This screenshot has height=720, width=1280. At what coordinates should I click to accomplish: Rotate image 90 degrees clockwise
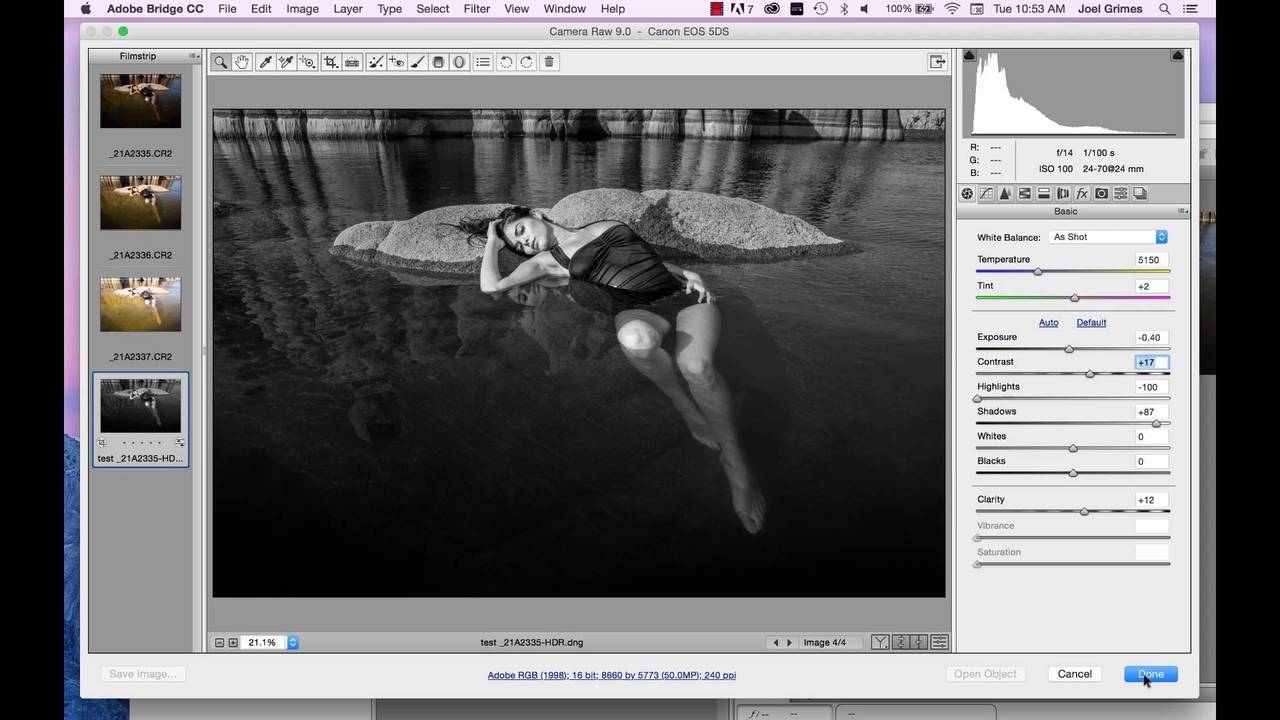[527, 62]
